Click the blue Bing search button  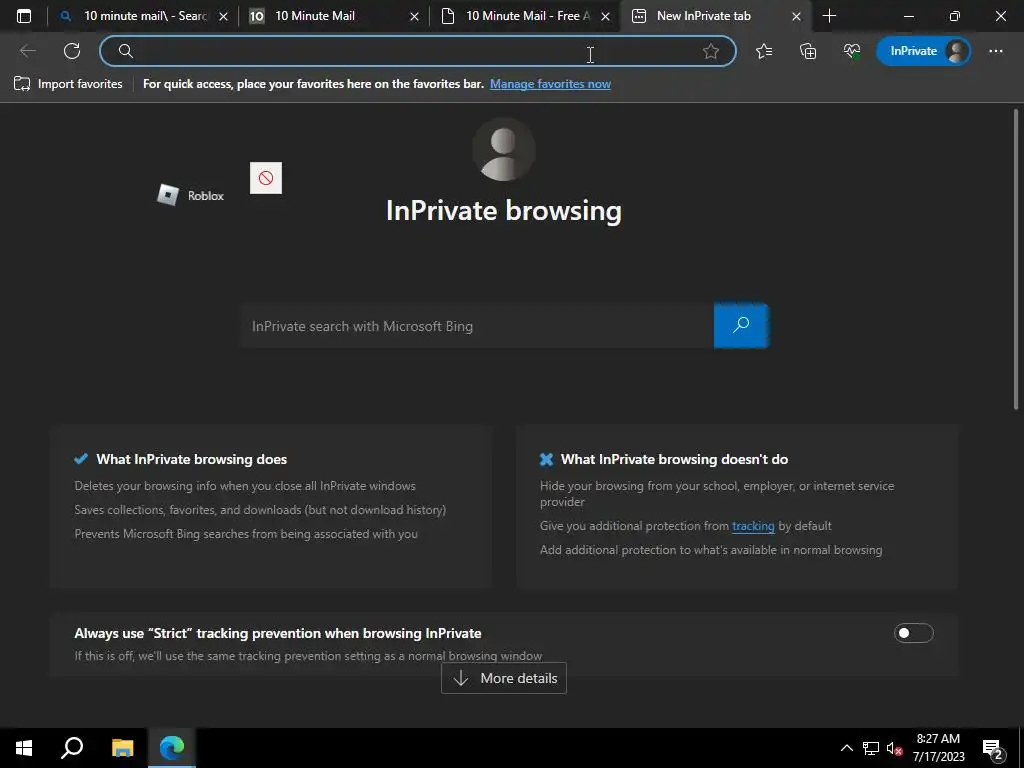tap(741, 325)
